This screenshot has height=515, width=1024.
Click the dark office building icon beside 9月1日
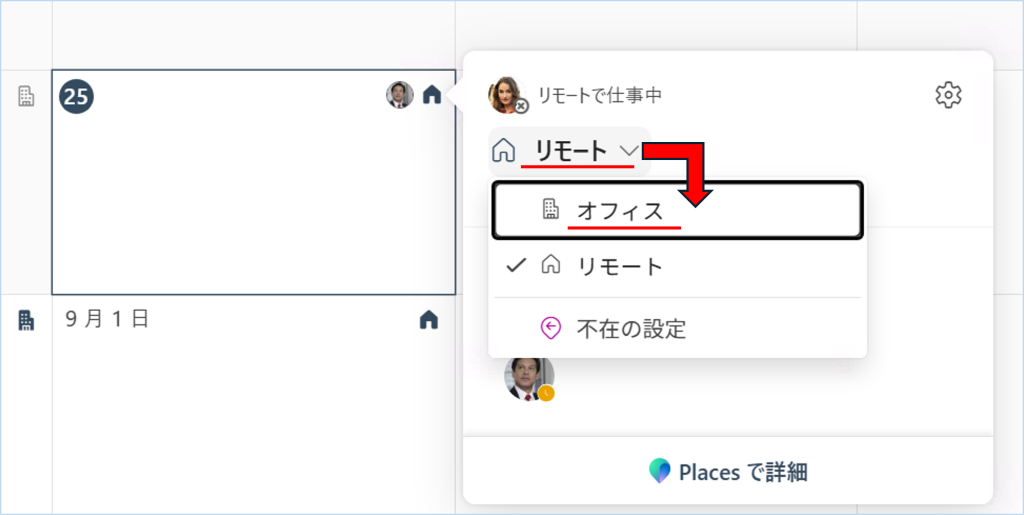click(x=25, y=320)
